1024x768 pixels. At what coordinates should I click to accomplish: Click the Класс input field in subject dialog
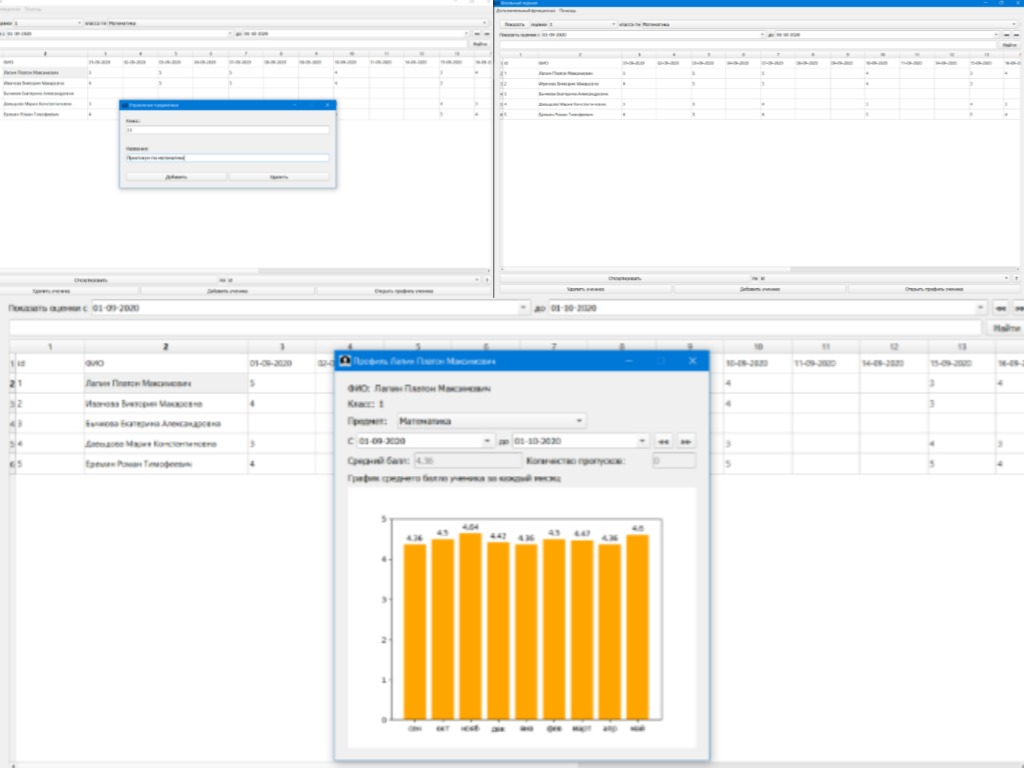[227, 130]
